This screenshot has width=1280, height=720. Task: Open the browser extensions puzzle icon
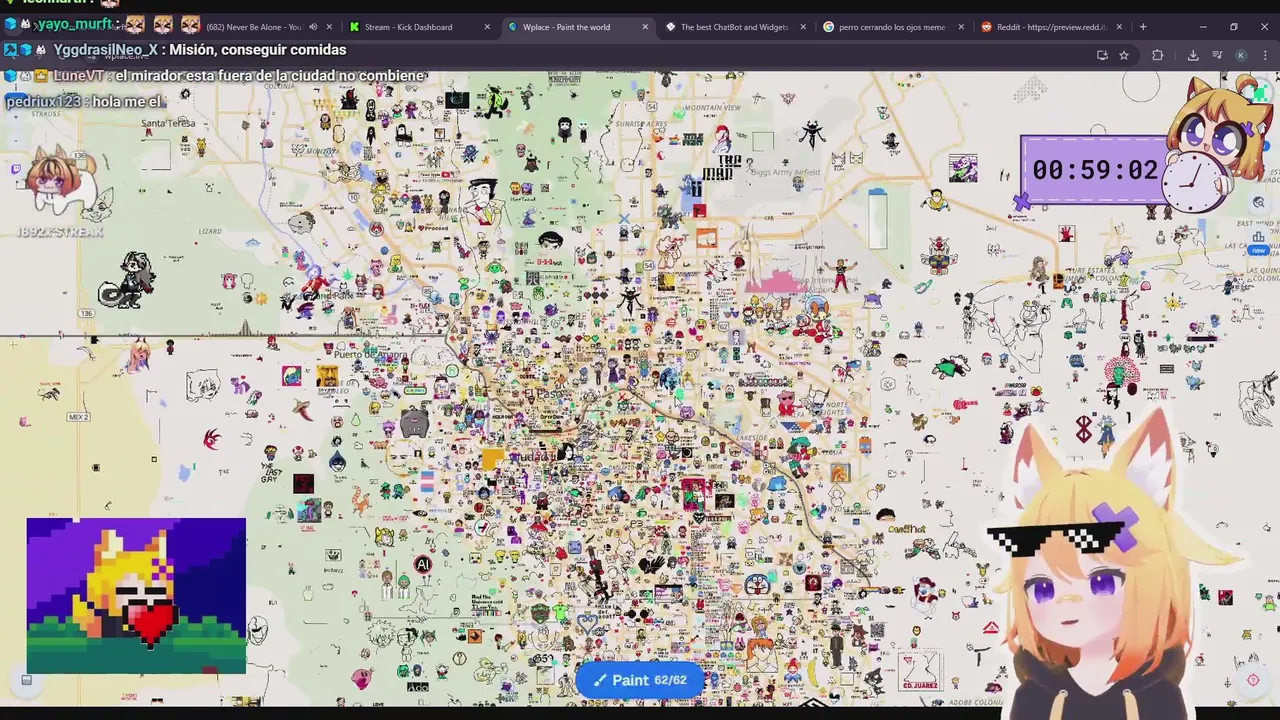pos(1158,55)
